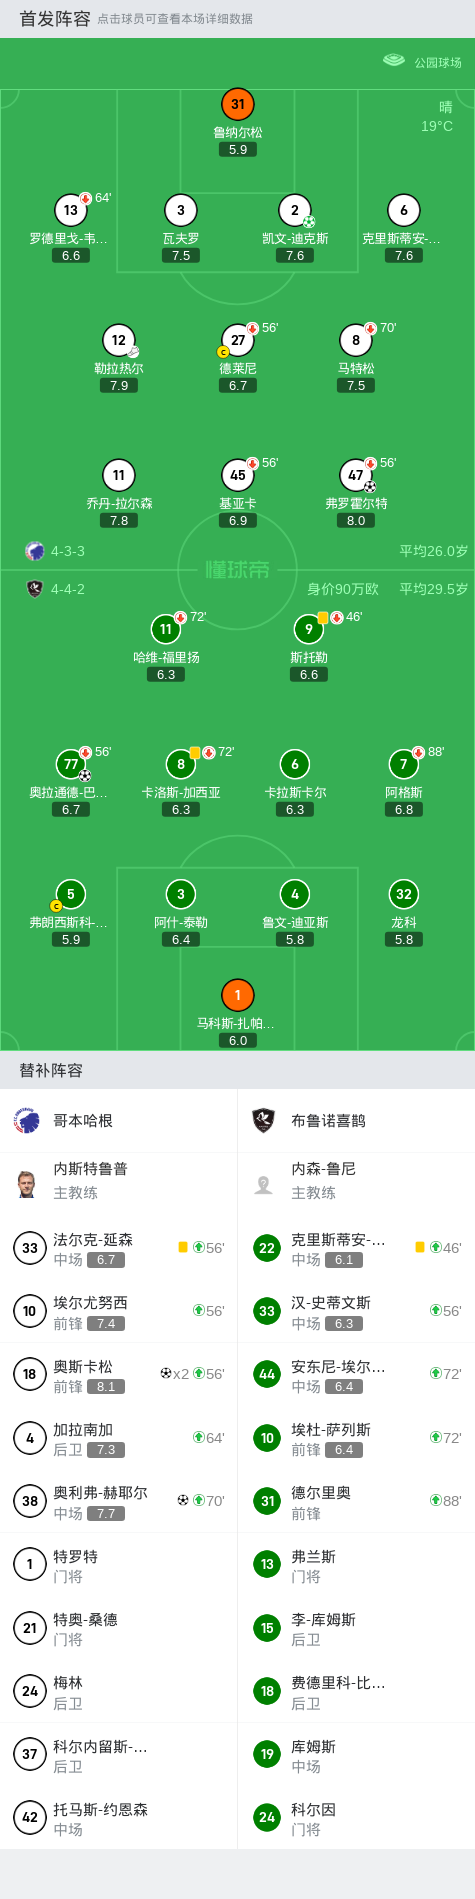Click the 4-3-3 formation label
475x1899 pixels.
(x=68, y=551)
